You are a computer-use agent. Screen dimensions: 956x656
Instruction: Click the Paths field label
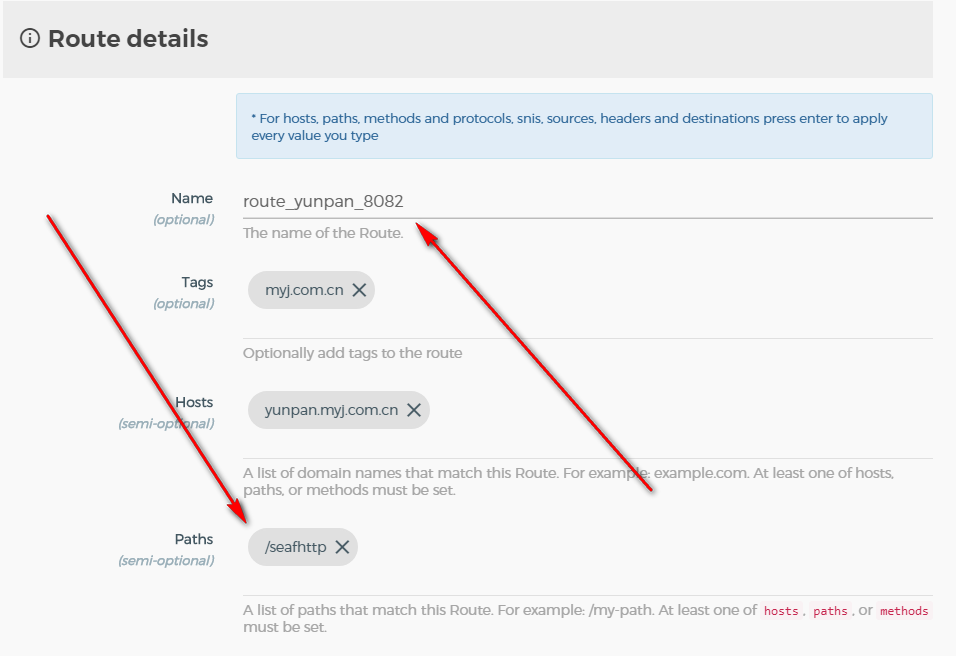pyautogui.click(x=194, y=539)
